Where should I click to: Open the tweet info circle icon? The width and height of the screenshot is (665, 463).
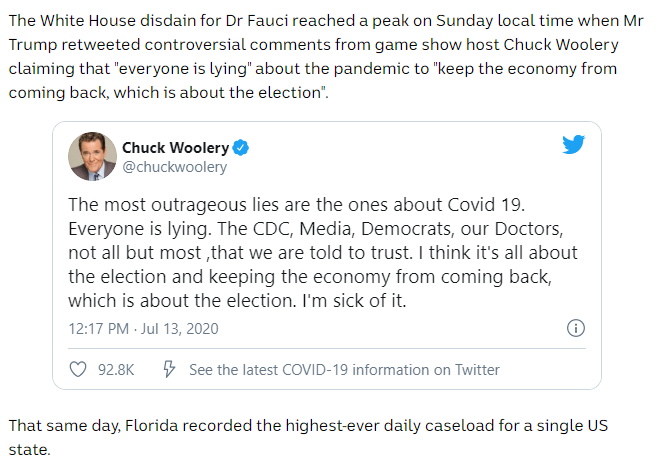576,328
